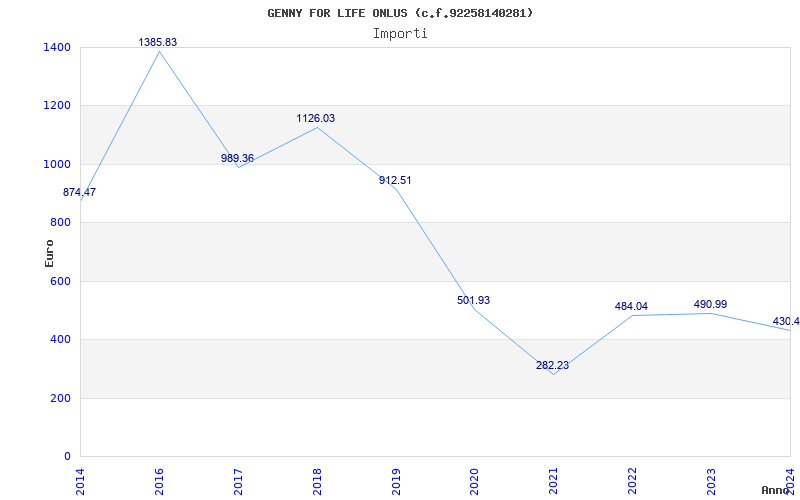Click the 2014 x-axis tick label
The width and height of the screenshot is (800, 500).
click(80, 481)
